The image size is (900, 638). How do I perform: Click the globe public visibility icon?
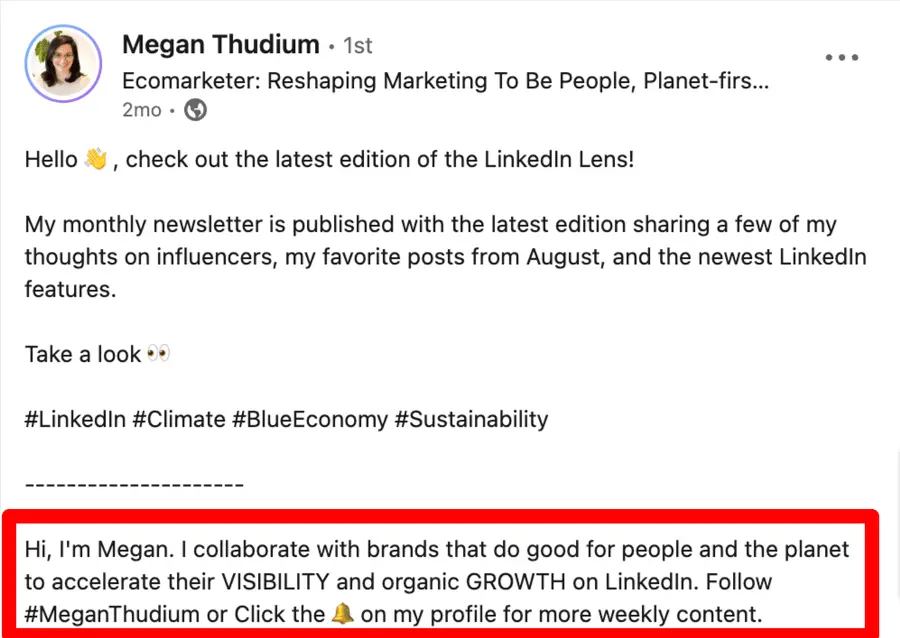pyautogui.click(x=195, y=110)
